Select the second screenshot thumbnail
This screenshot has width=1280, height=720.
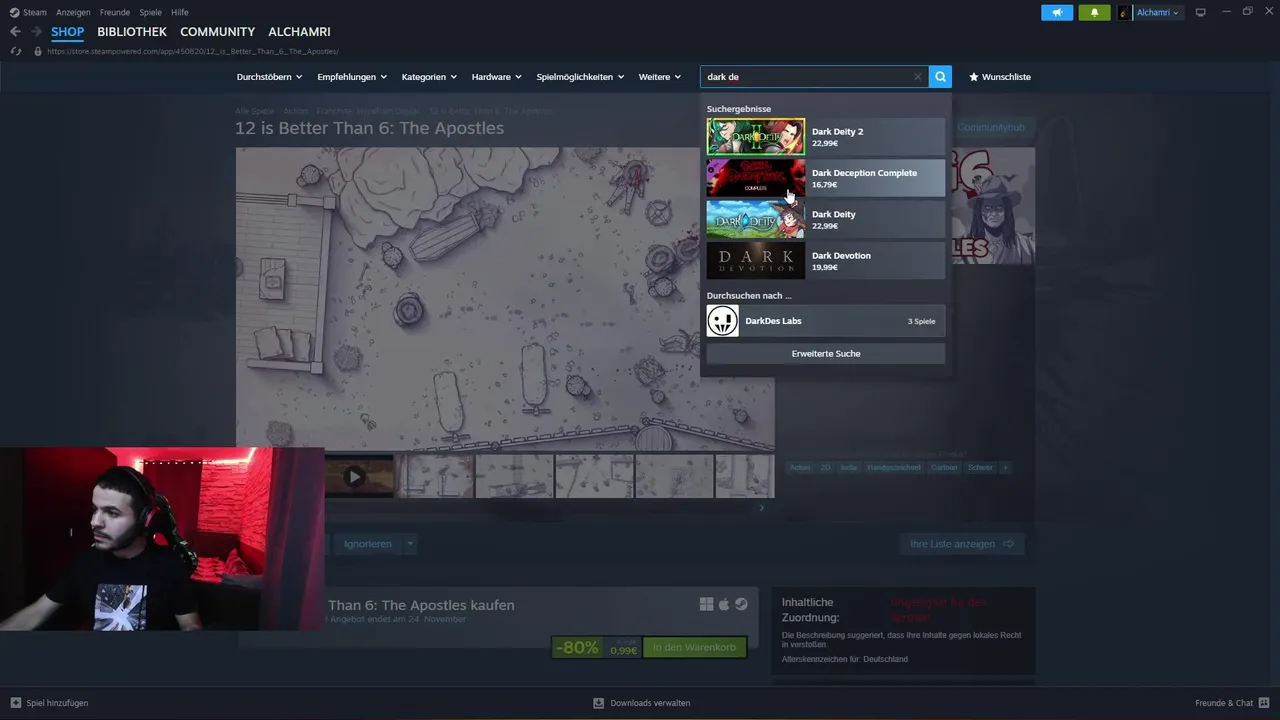(x=514, y=477)
